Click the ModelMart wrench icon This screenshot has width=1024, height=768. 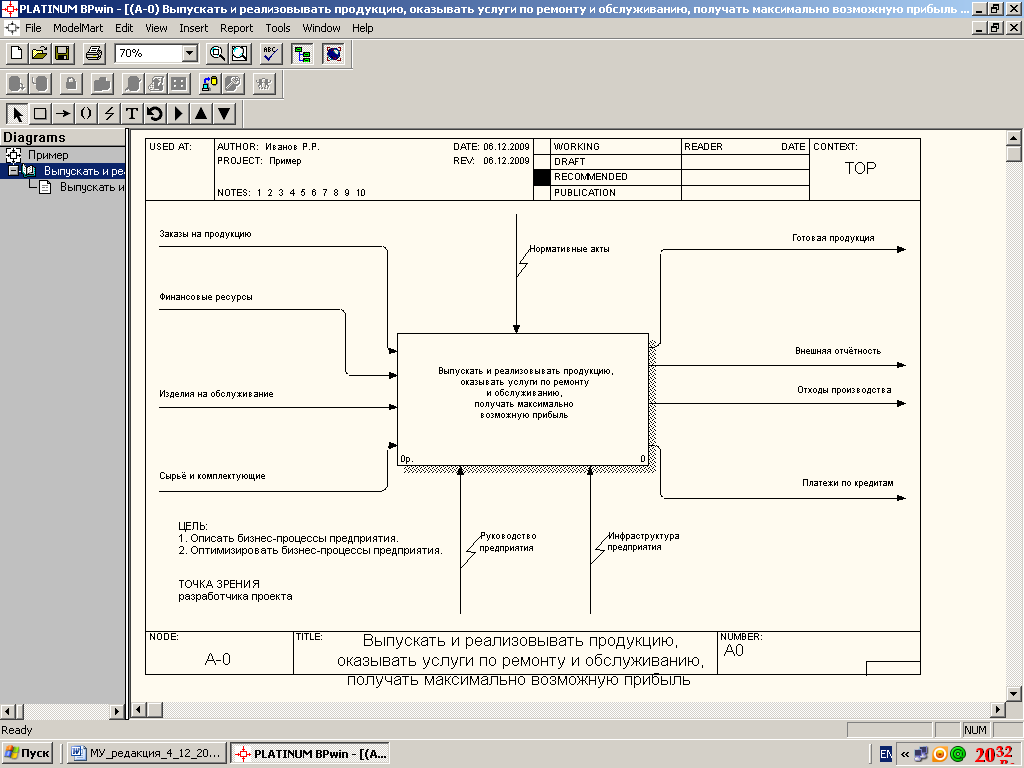pyautogui.click(x=233, y=84)
